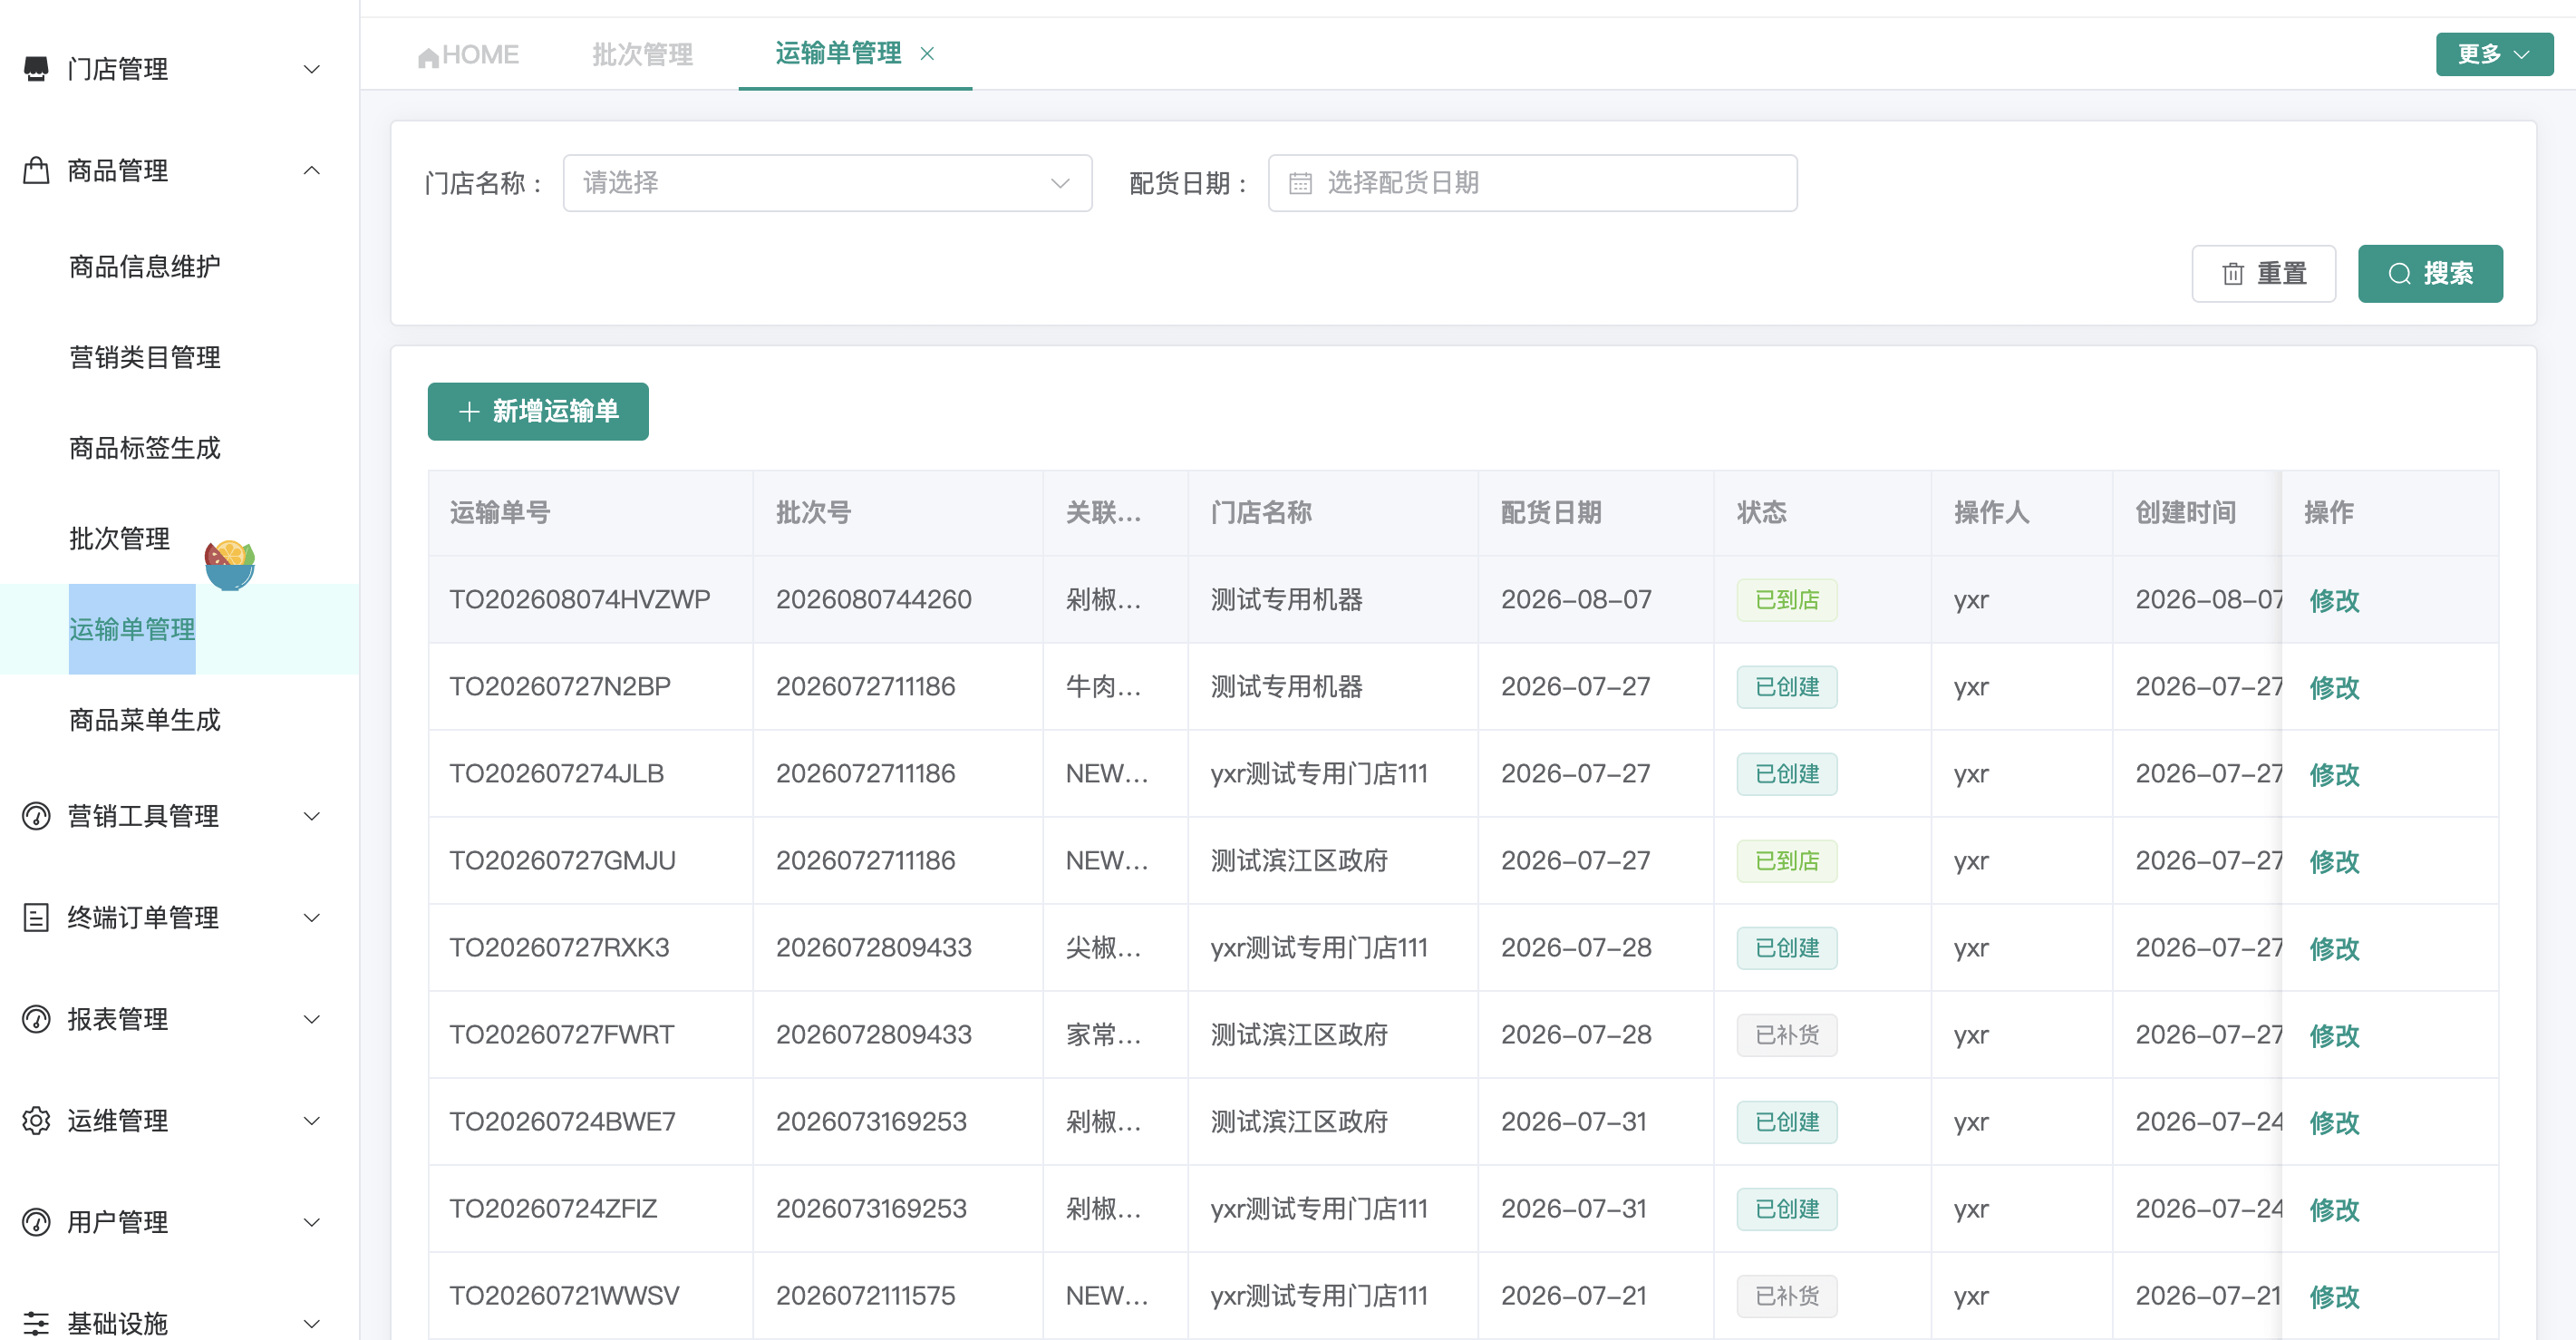
Task: Click the store icon beside 门店管理
Action: tap(36, 69)
